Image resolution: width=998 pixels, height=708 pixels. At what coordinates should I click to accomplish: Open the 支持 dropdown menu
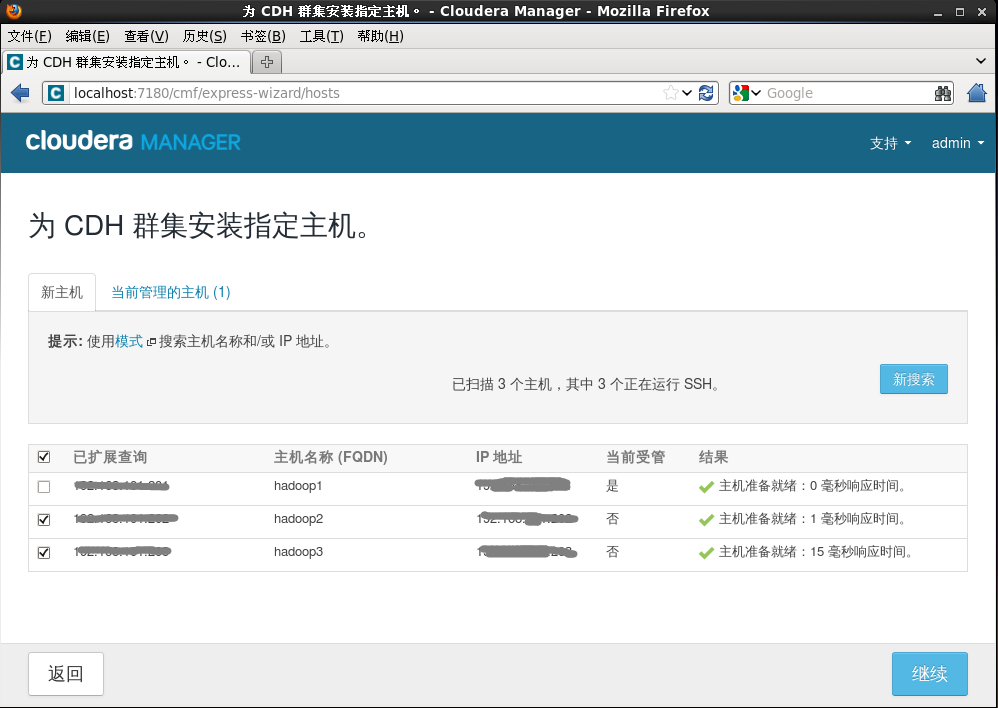coord(890,143)
